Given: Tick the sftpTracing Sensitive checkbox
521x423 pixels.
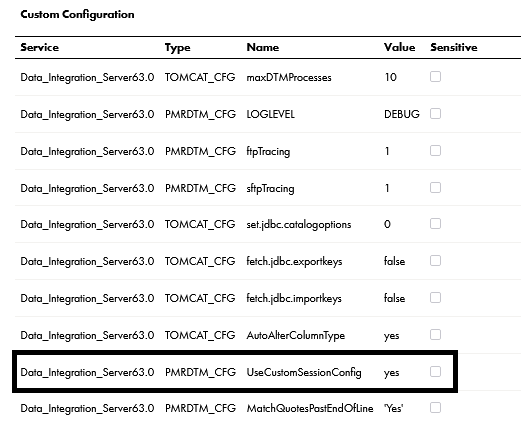Looking at the screenshot, I should [435, 188].
